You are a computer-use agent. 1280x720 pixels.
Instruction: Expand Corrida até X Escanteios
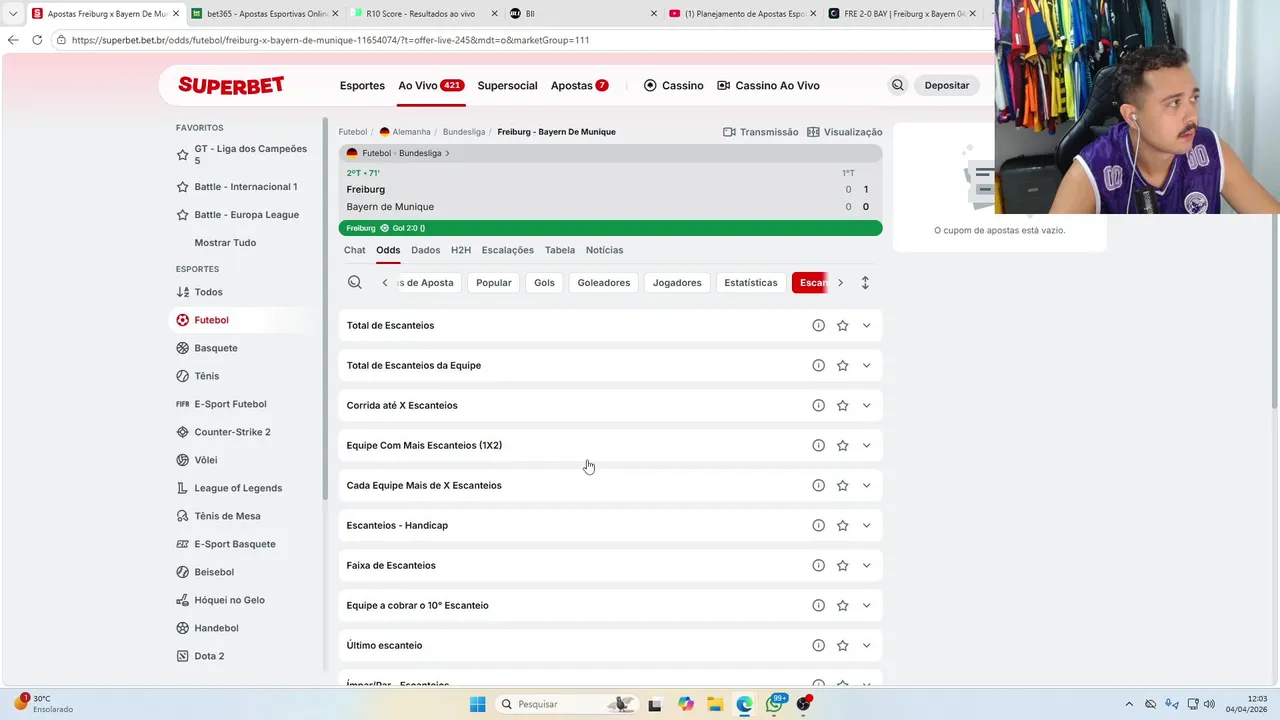click(866, 405)
